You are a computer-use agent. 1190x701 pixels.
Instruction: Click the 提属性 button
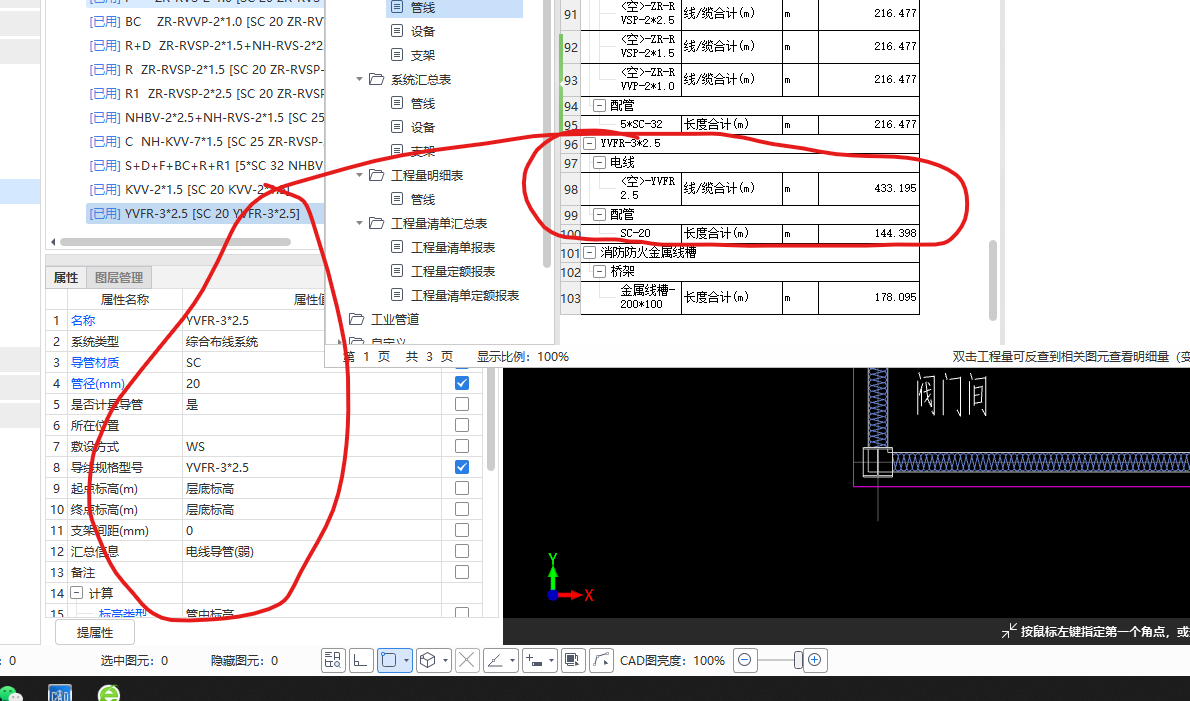(x=95, y=632)
